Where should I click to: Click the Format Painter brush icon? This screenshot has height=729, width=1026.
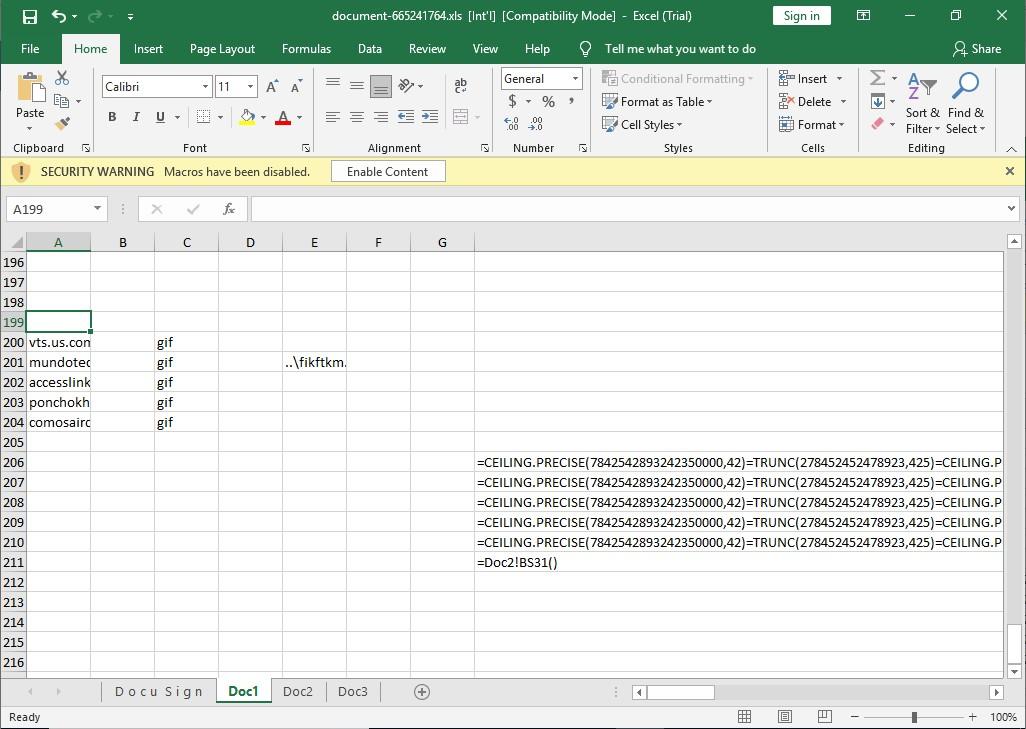coord(62,124)
